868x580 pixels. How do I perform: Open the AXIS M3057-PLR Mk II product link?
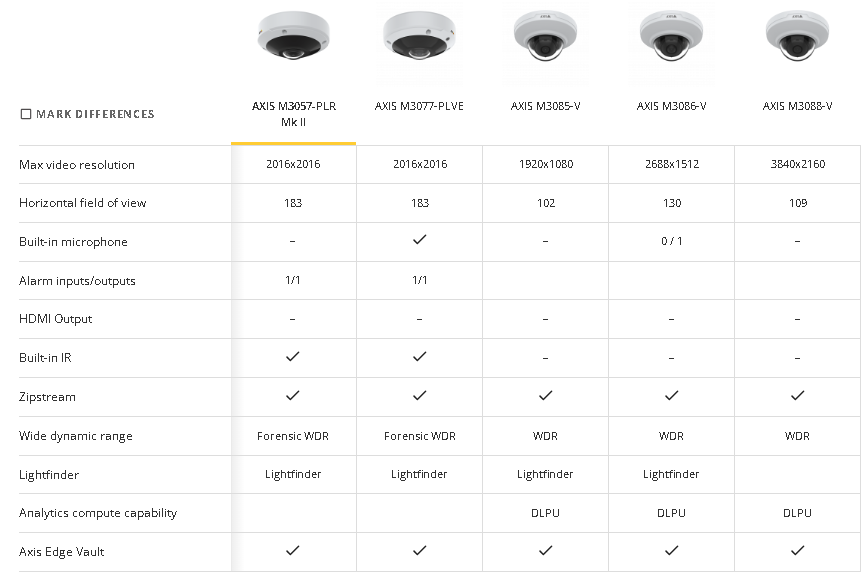[x=293, y=114]
